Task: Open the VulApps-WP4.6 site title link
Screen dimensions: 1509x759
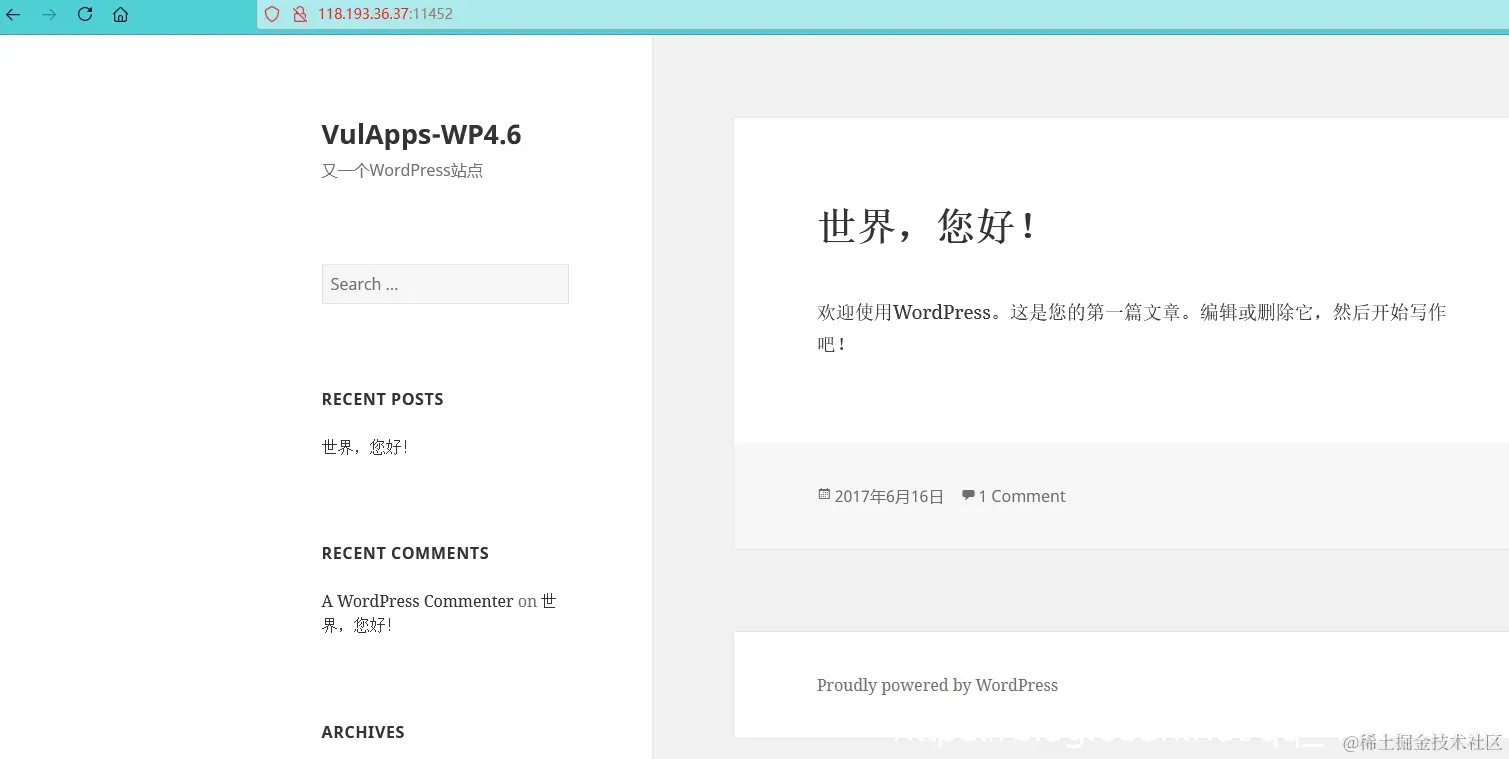Action: pyautogui.click(x=421, y=135)
